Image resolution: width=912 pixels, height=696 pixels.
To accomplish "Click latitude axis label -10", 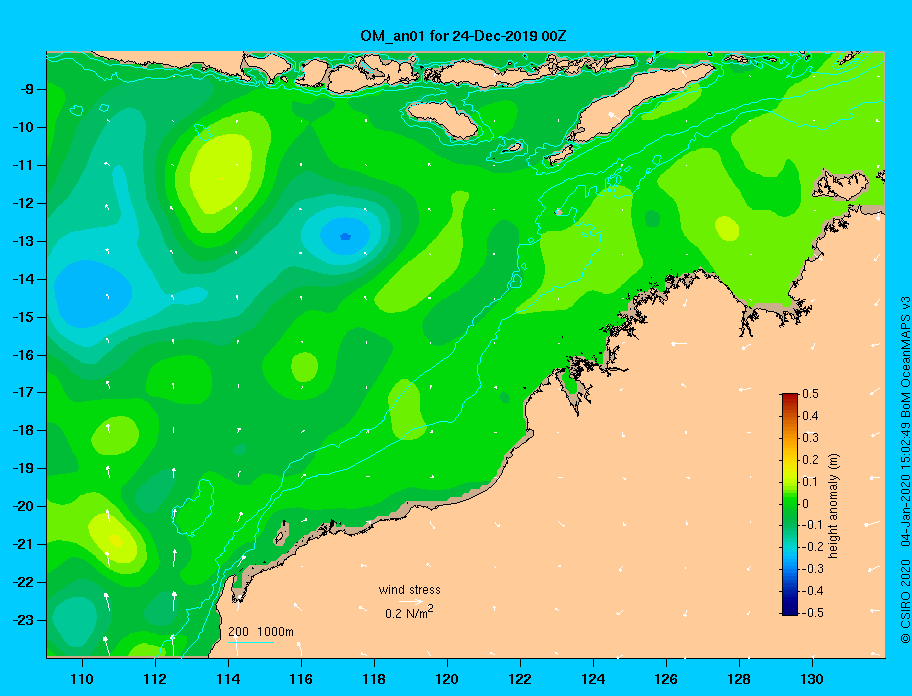I will [x=23, y=127].
